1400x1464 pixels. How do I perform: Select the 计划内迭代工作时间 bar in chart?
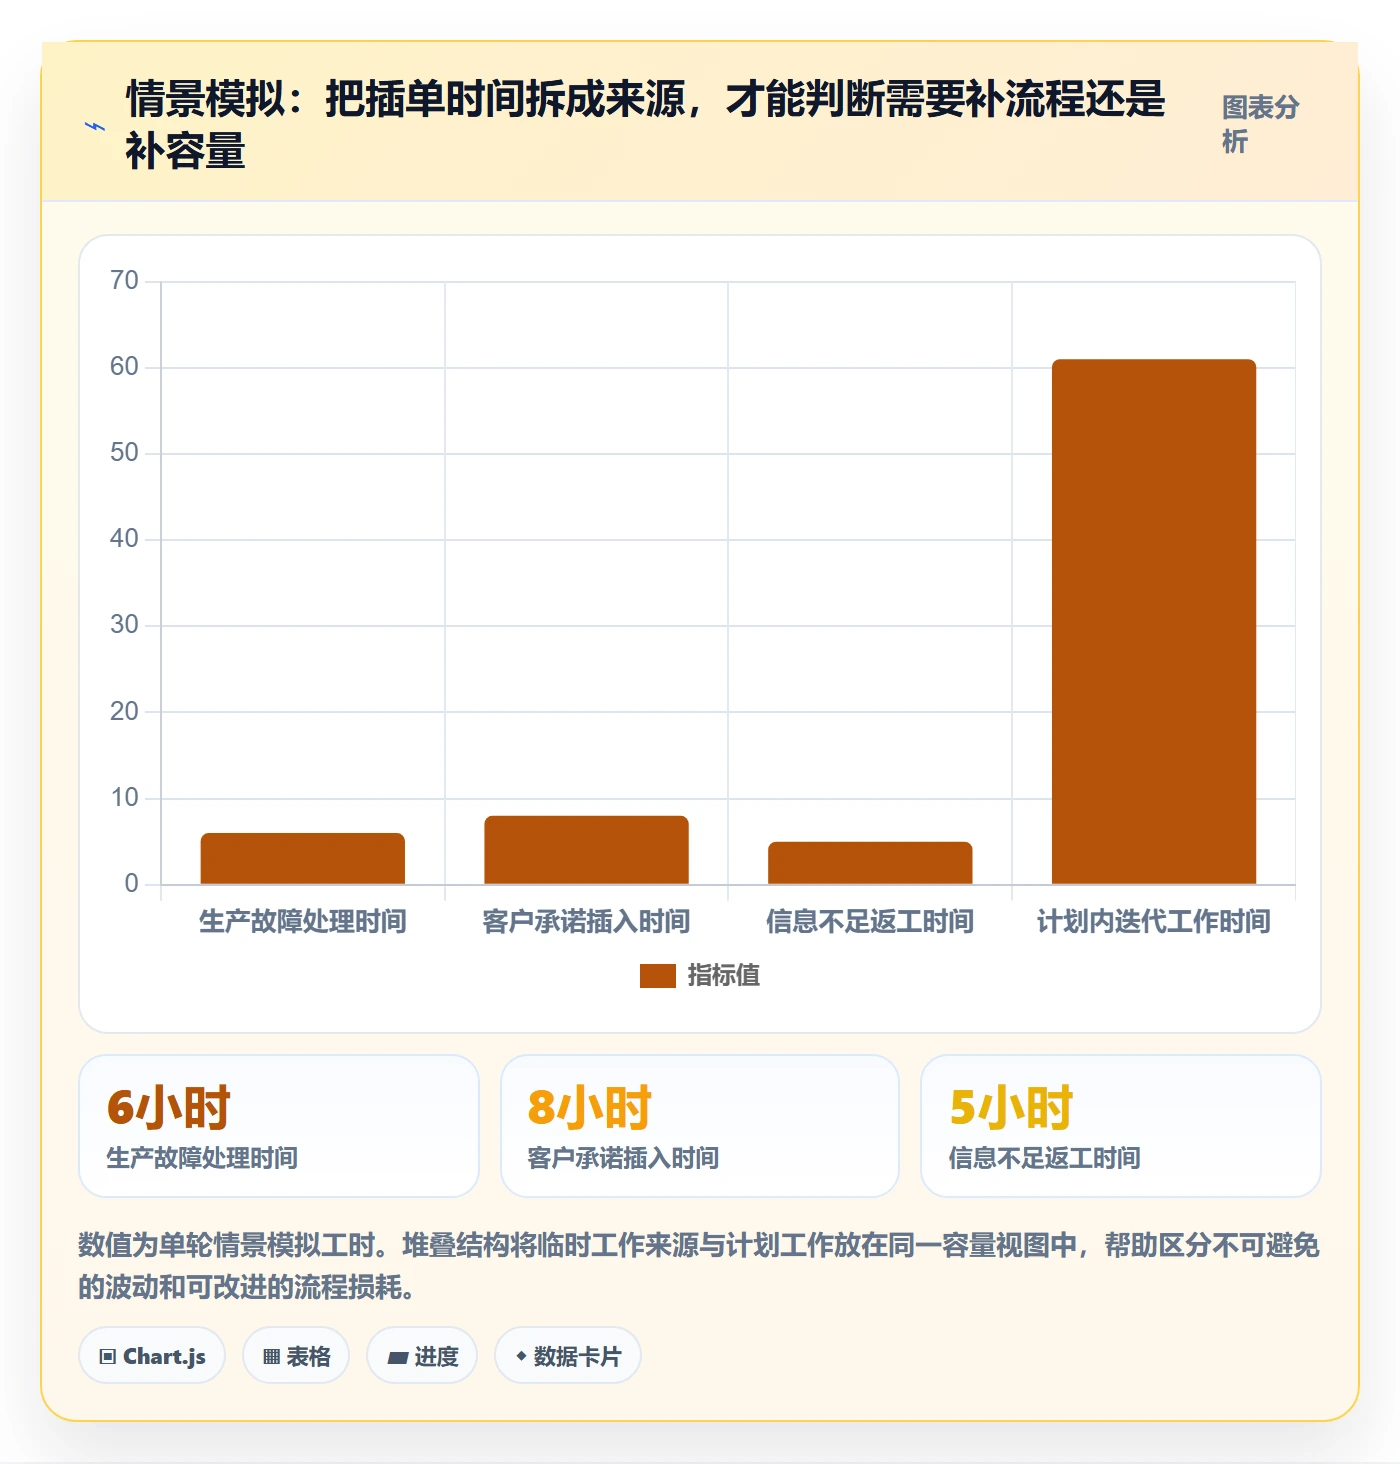1154,622
